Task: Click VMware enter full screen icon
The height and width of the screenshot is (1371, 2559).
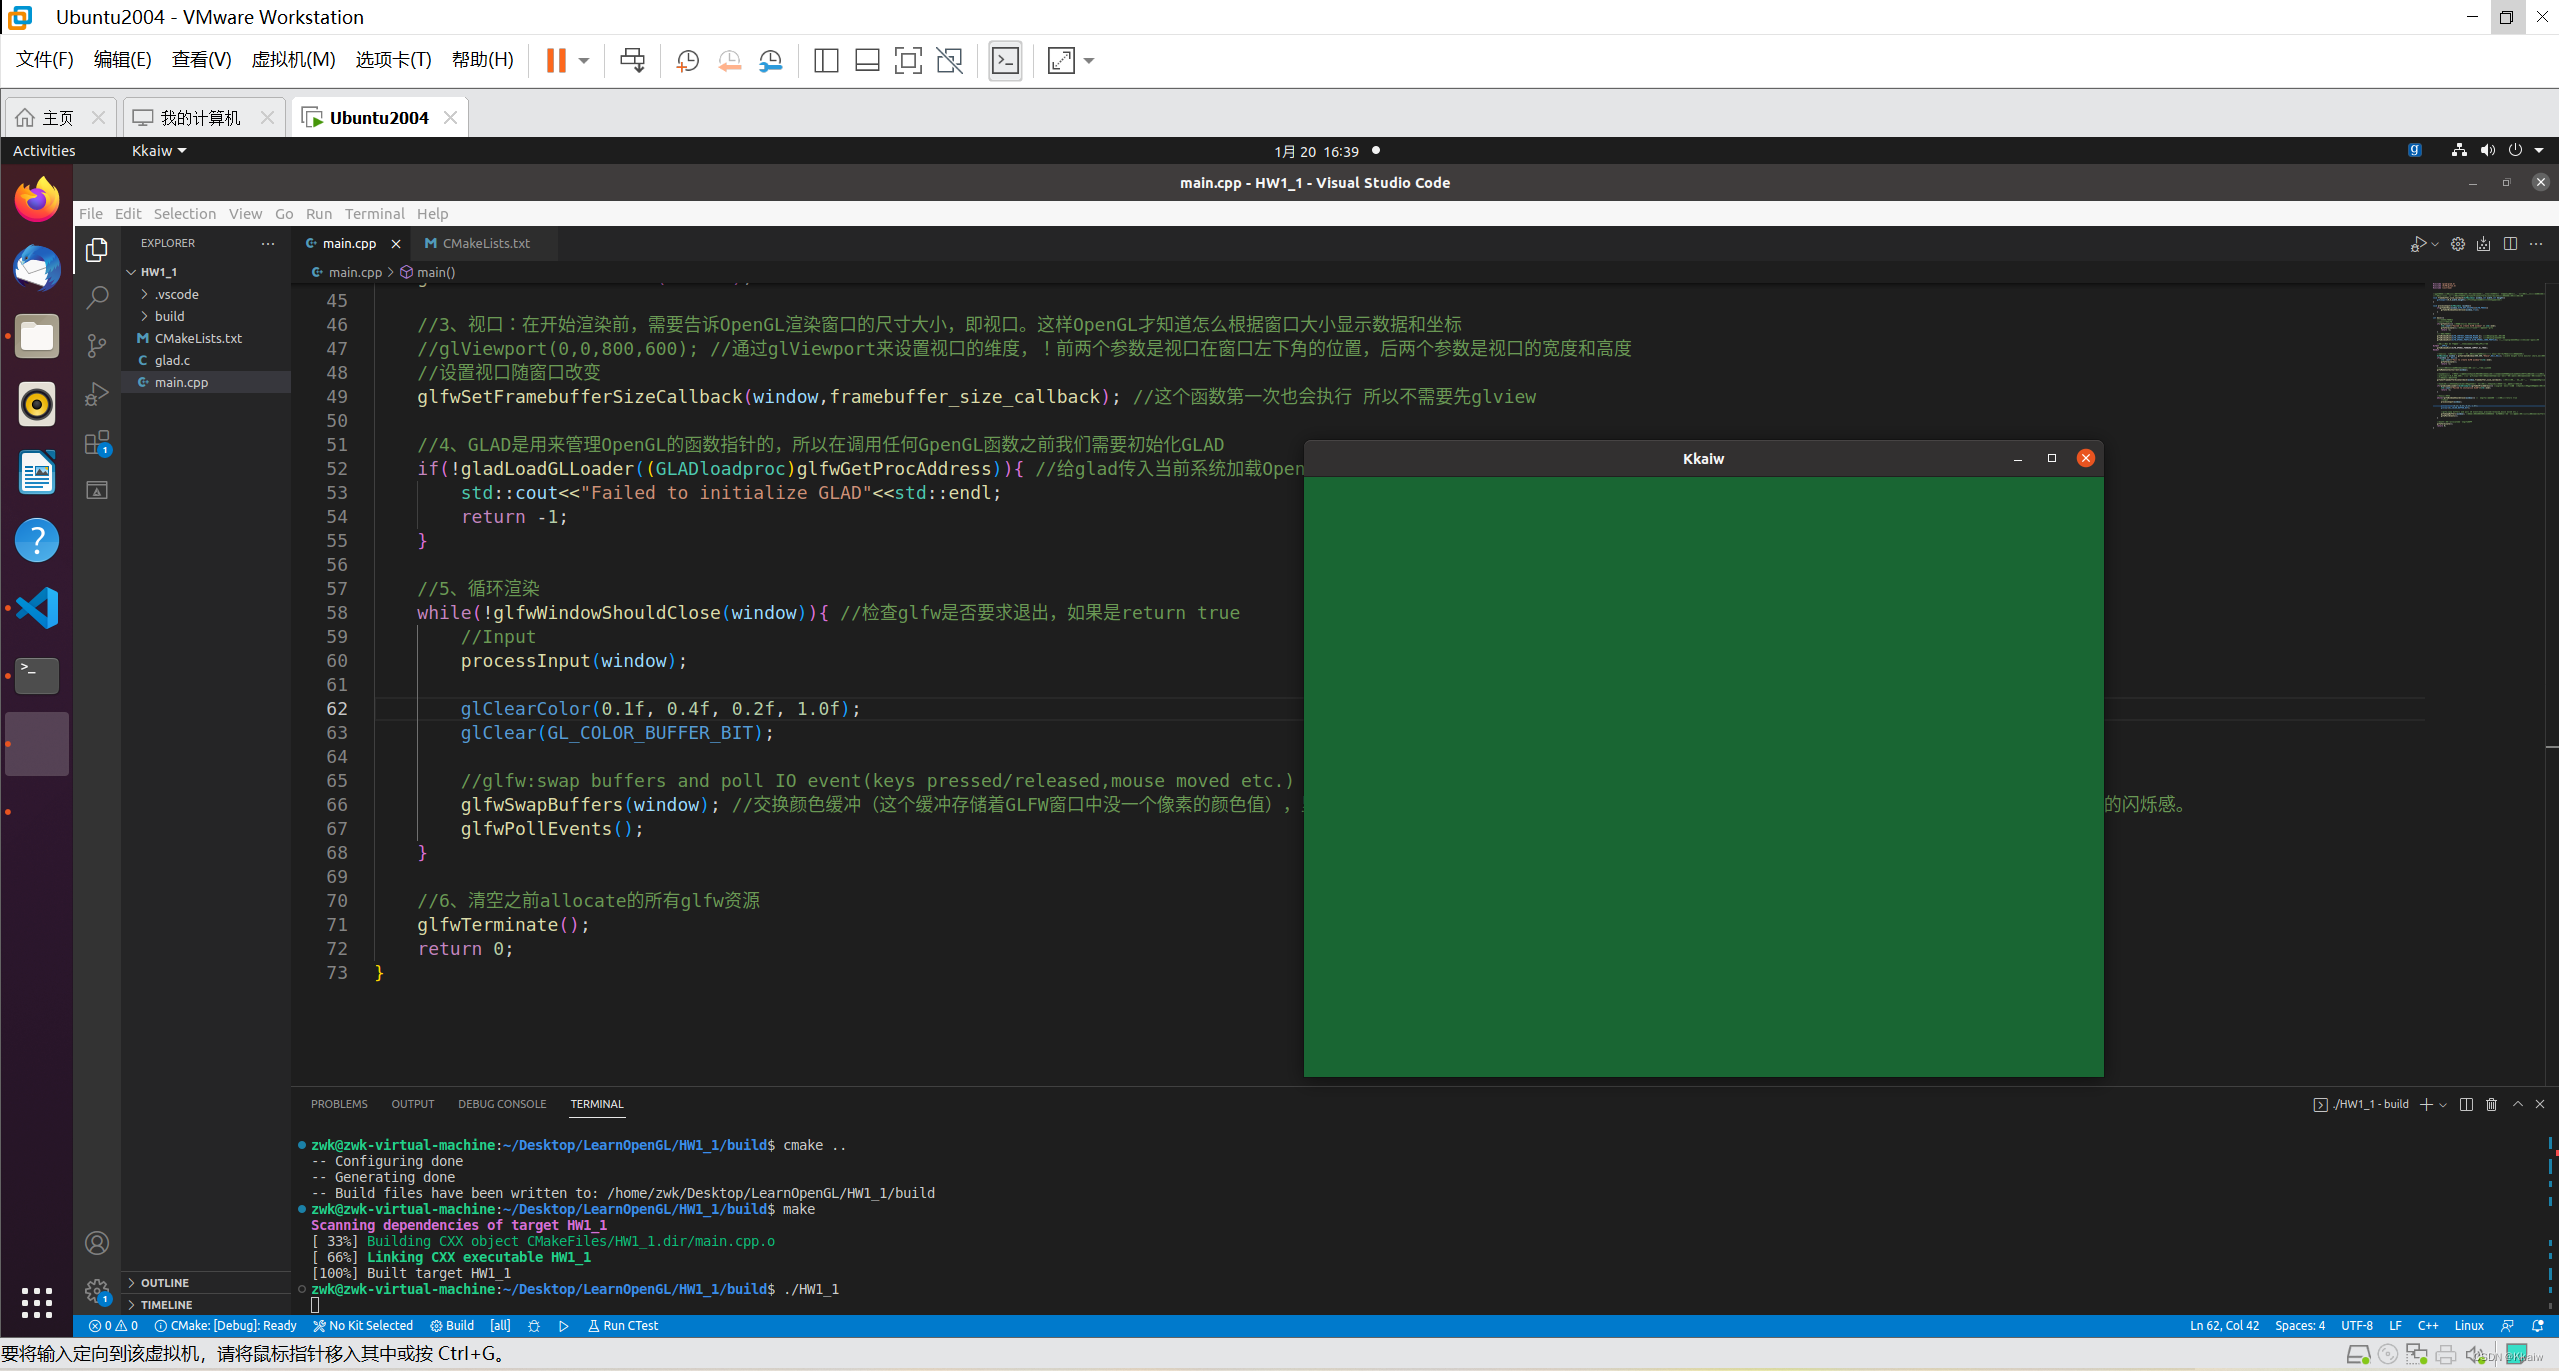Action: 908,61
